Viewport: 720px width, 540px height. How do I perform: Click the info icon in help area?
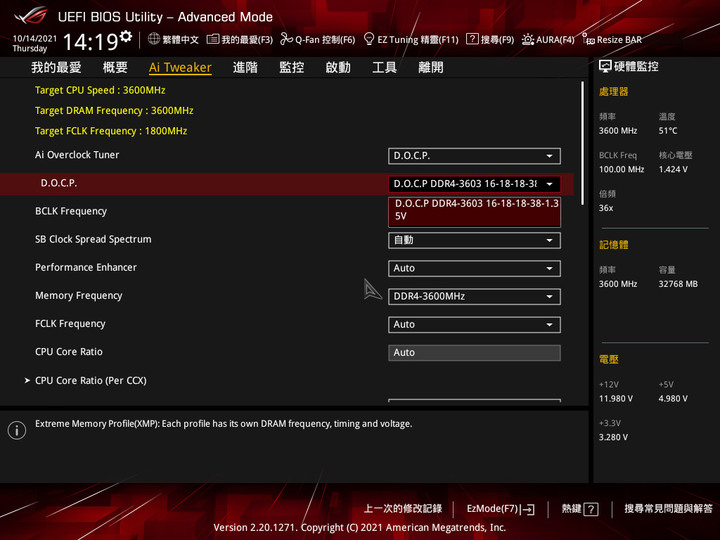click(17, 430)
